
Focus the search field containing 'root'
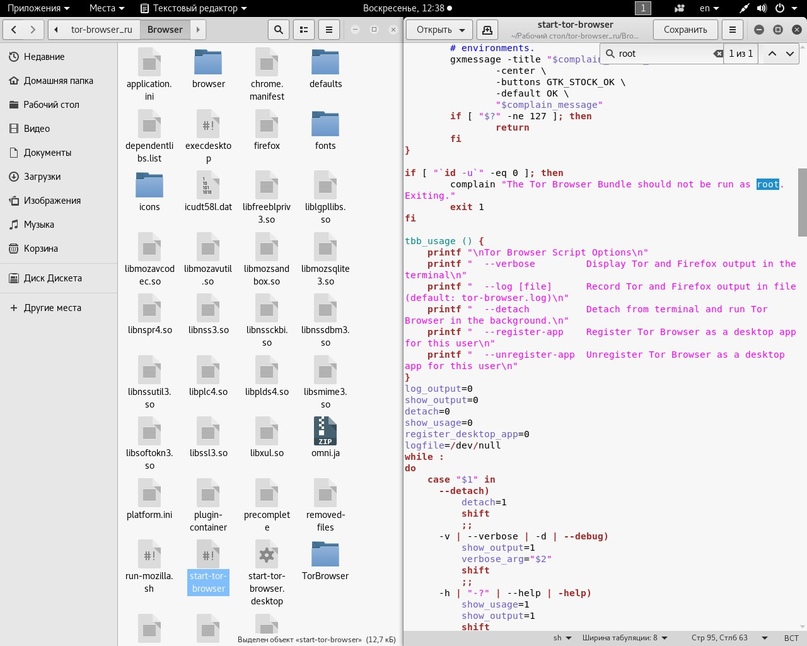point(664,54)
